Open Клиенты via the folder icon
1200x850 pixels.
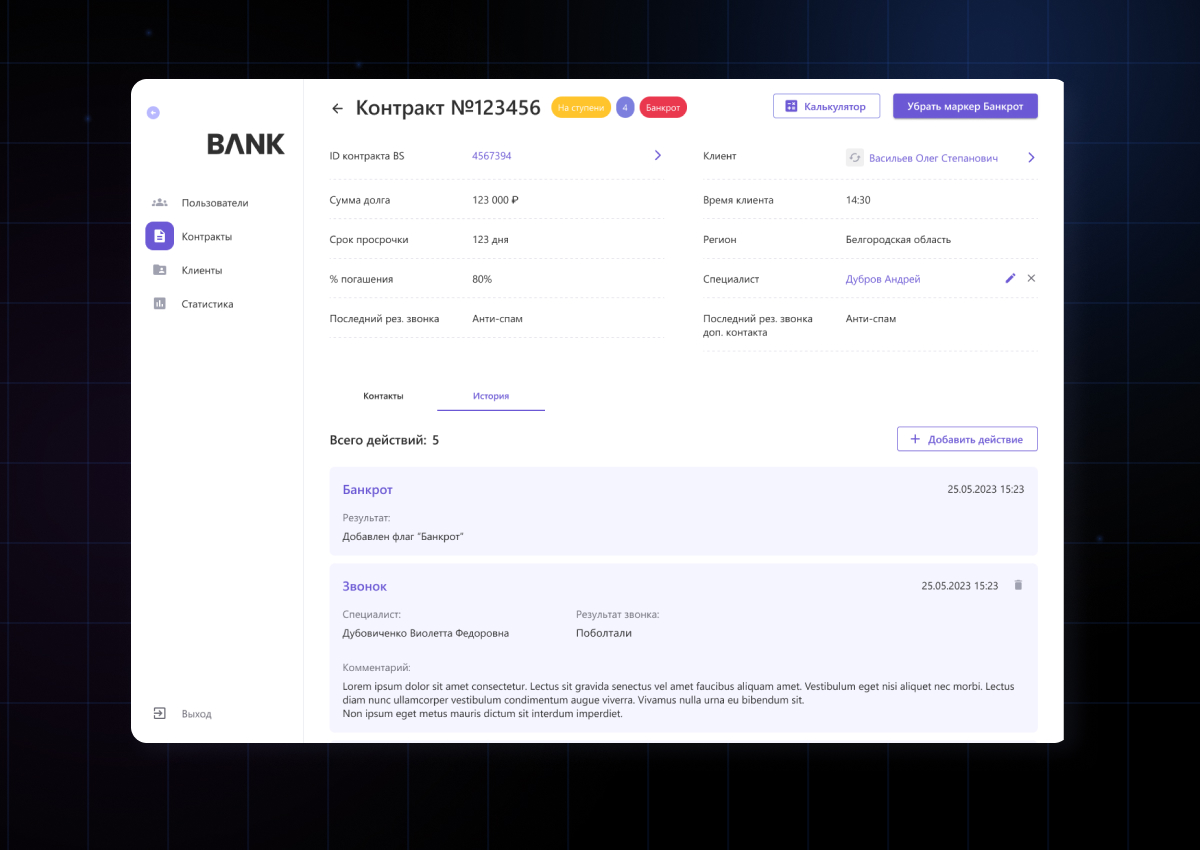coord(159,270)
